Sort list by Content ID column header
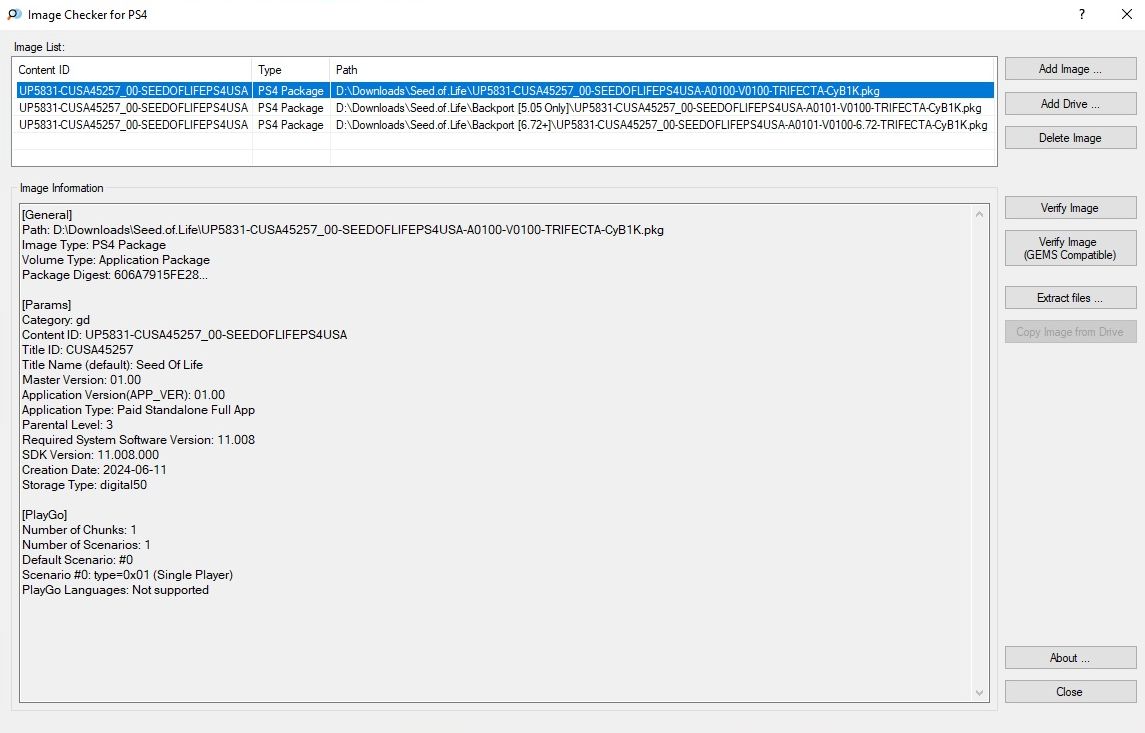1145x733 pixels. [133, 70]
